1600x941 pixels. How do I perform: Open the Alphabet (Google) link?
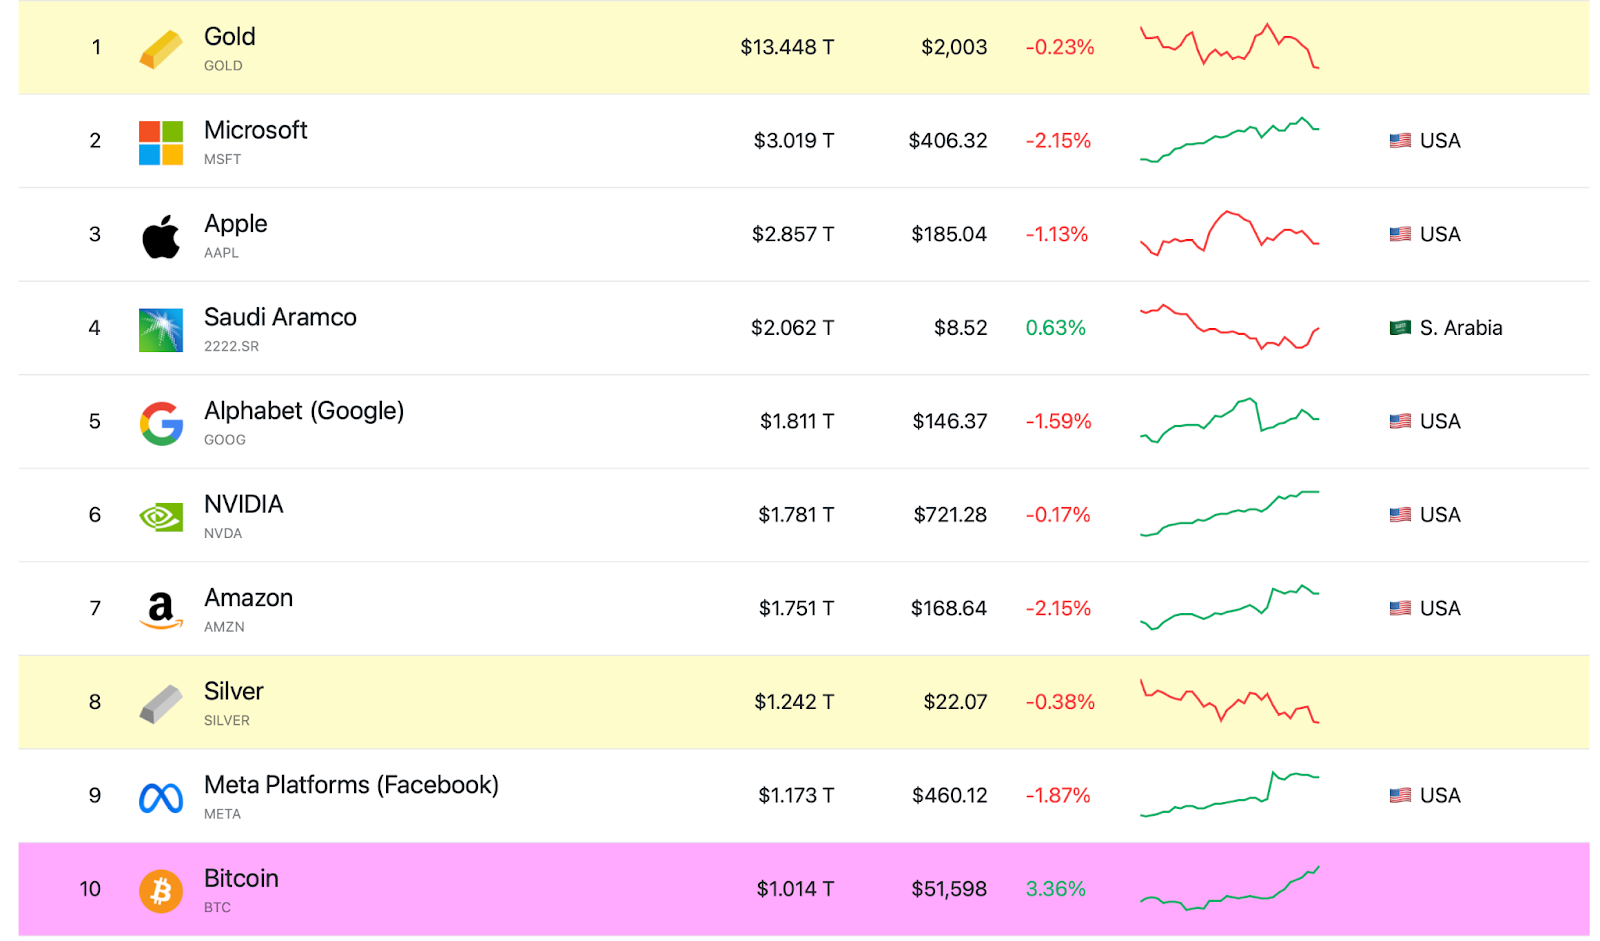click(304, 411)
